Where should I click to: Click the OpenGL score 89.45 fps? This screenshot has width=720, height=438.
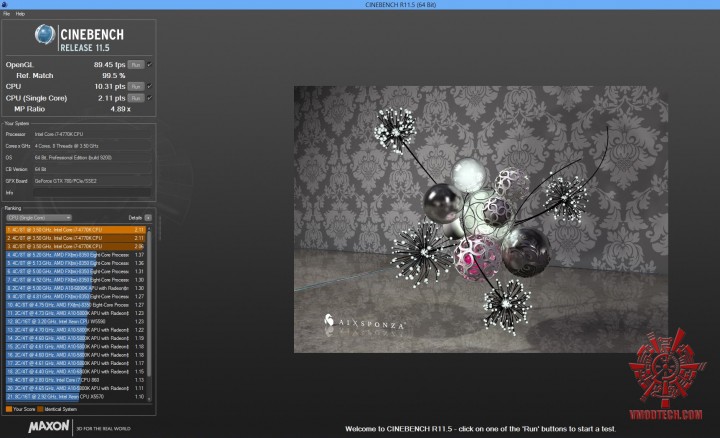point(109,65)
